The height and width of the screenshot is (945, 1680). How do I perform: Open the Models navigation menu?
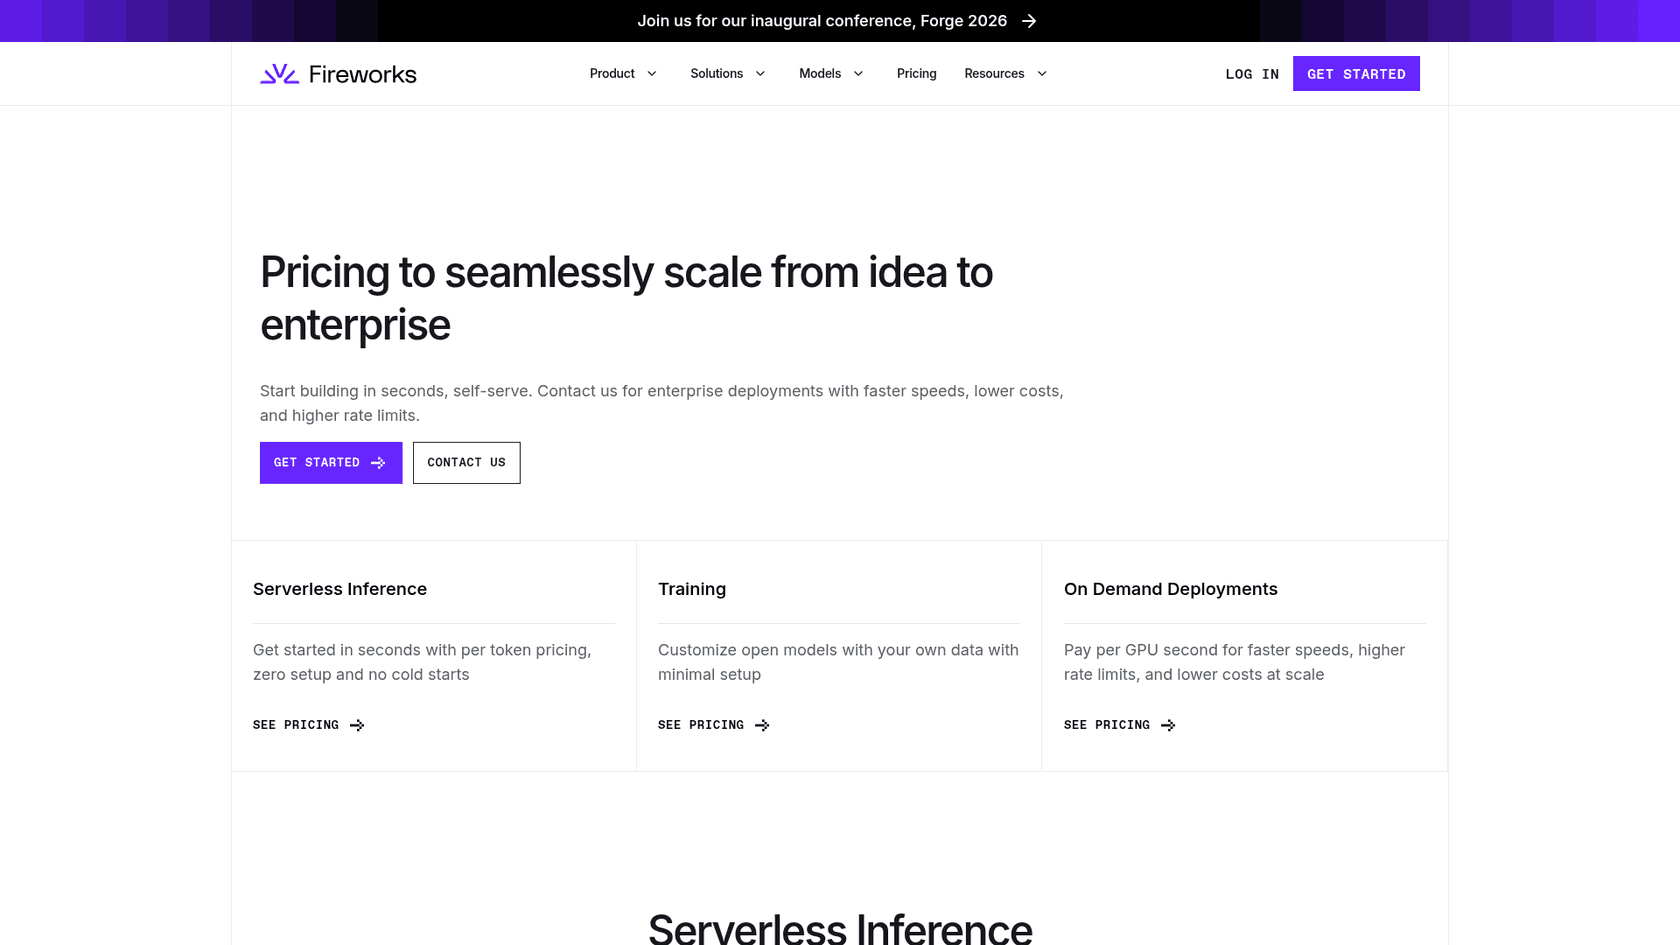point(820,74)
